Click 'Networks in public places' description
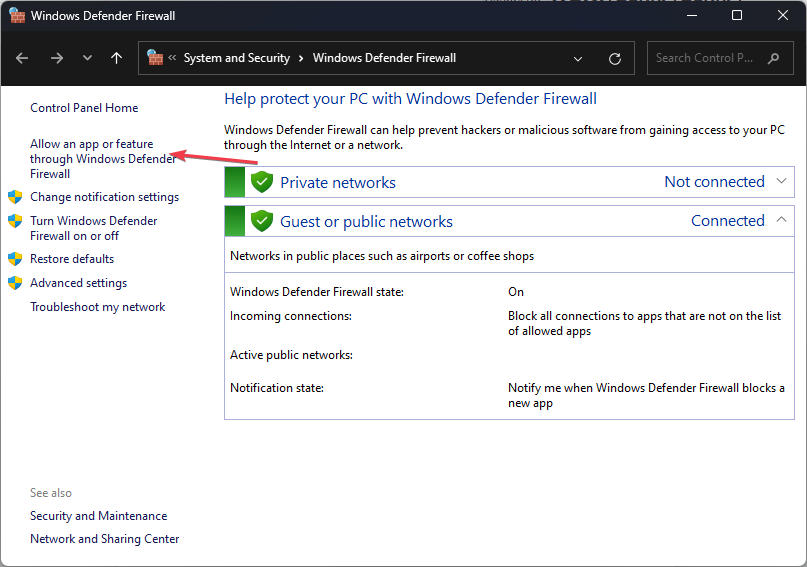This screenshot has height=567, width=807. pos(382,256)
